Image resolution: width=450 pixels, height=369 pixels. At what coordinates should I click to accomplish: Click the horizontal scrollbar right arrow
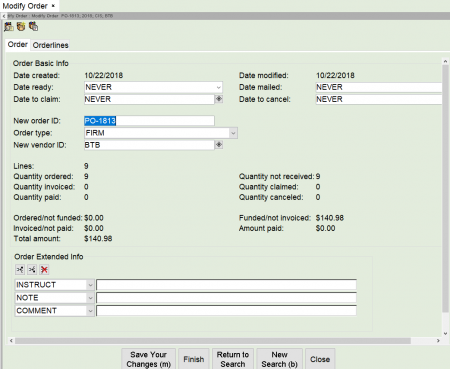point(438,341)
